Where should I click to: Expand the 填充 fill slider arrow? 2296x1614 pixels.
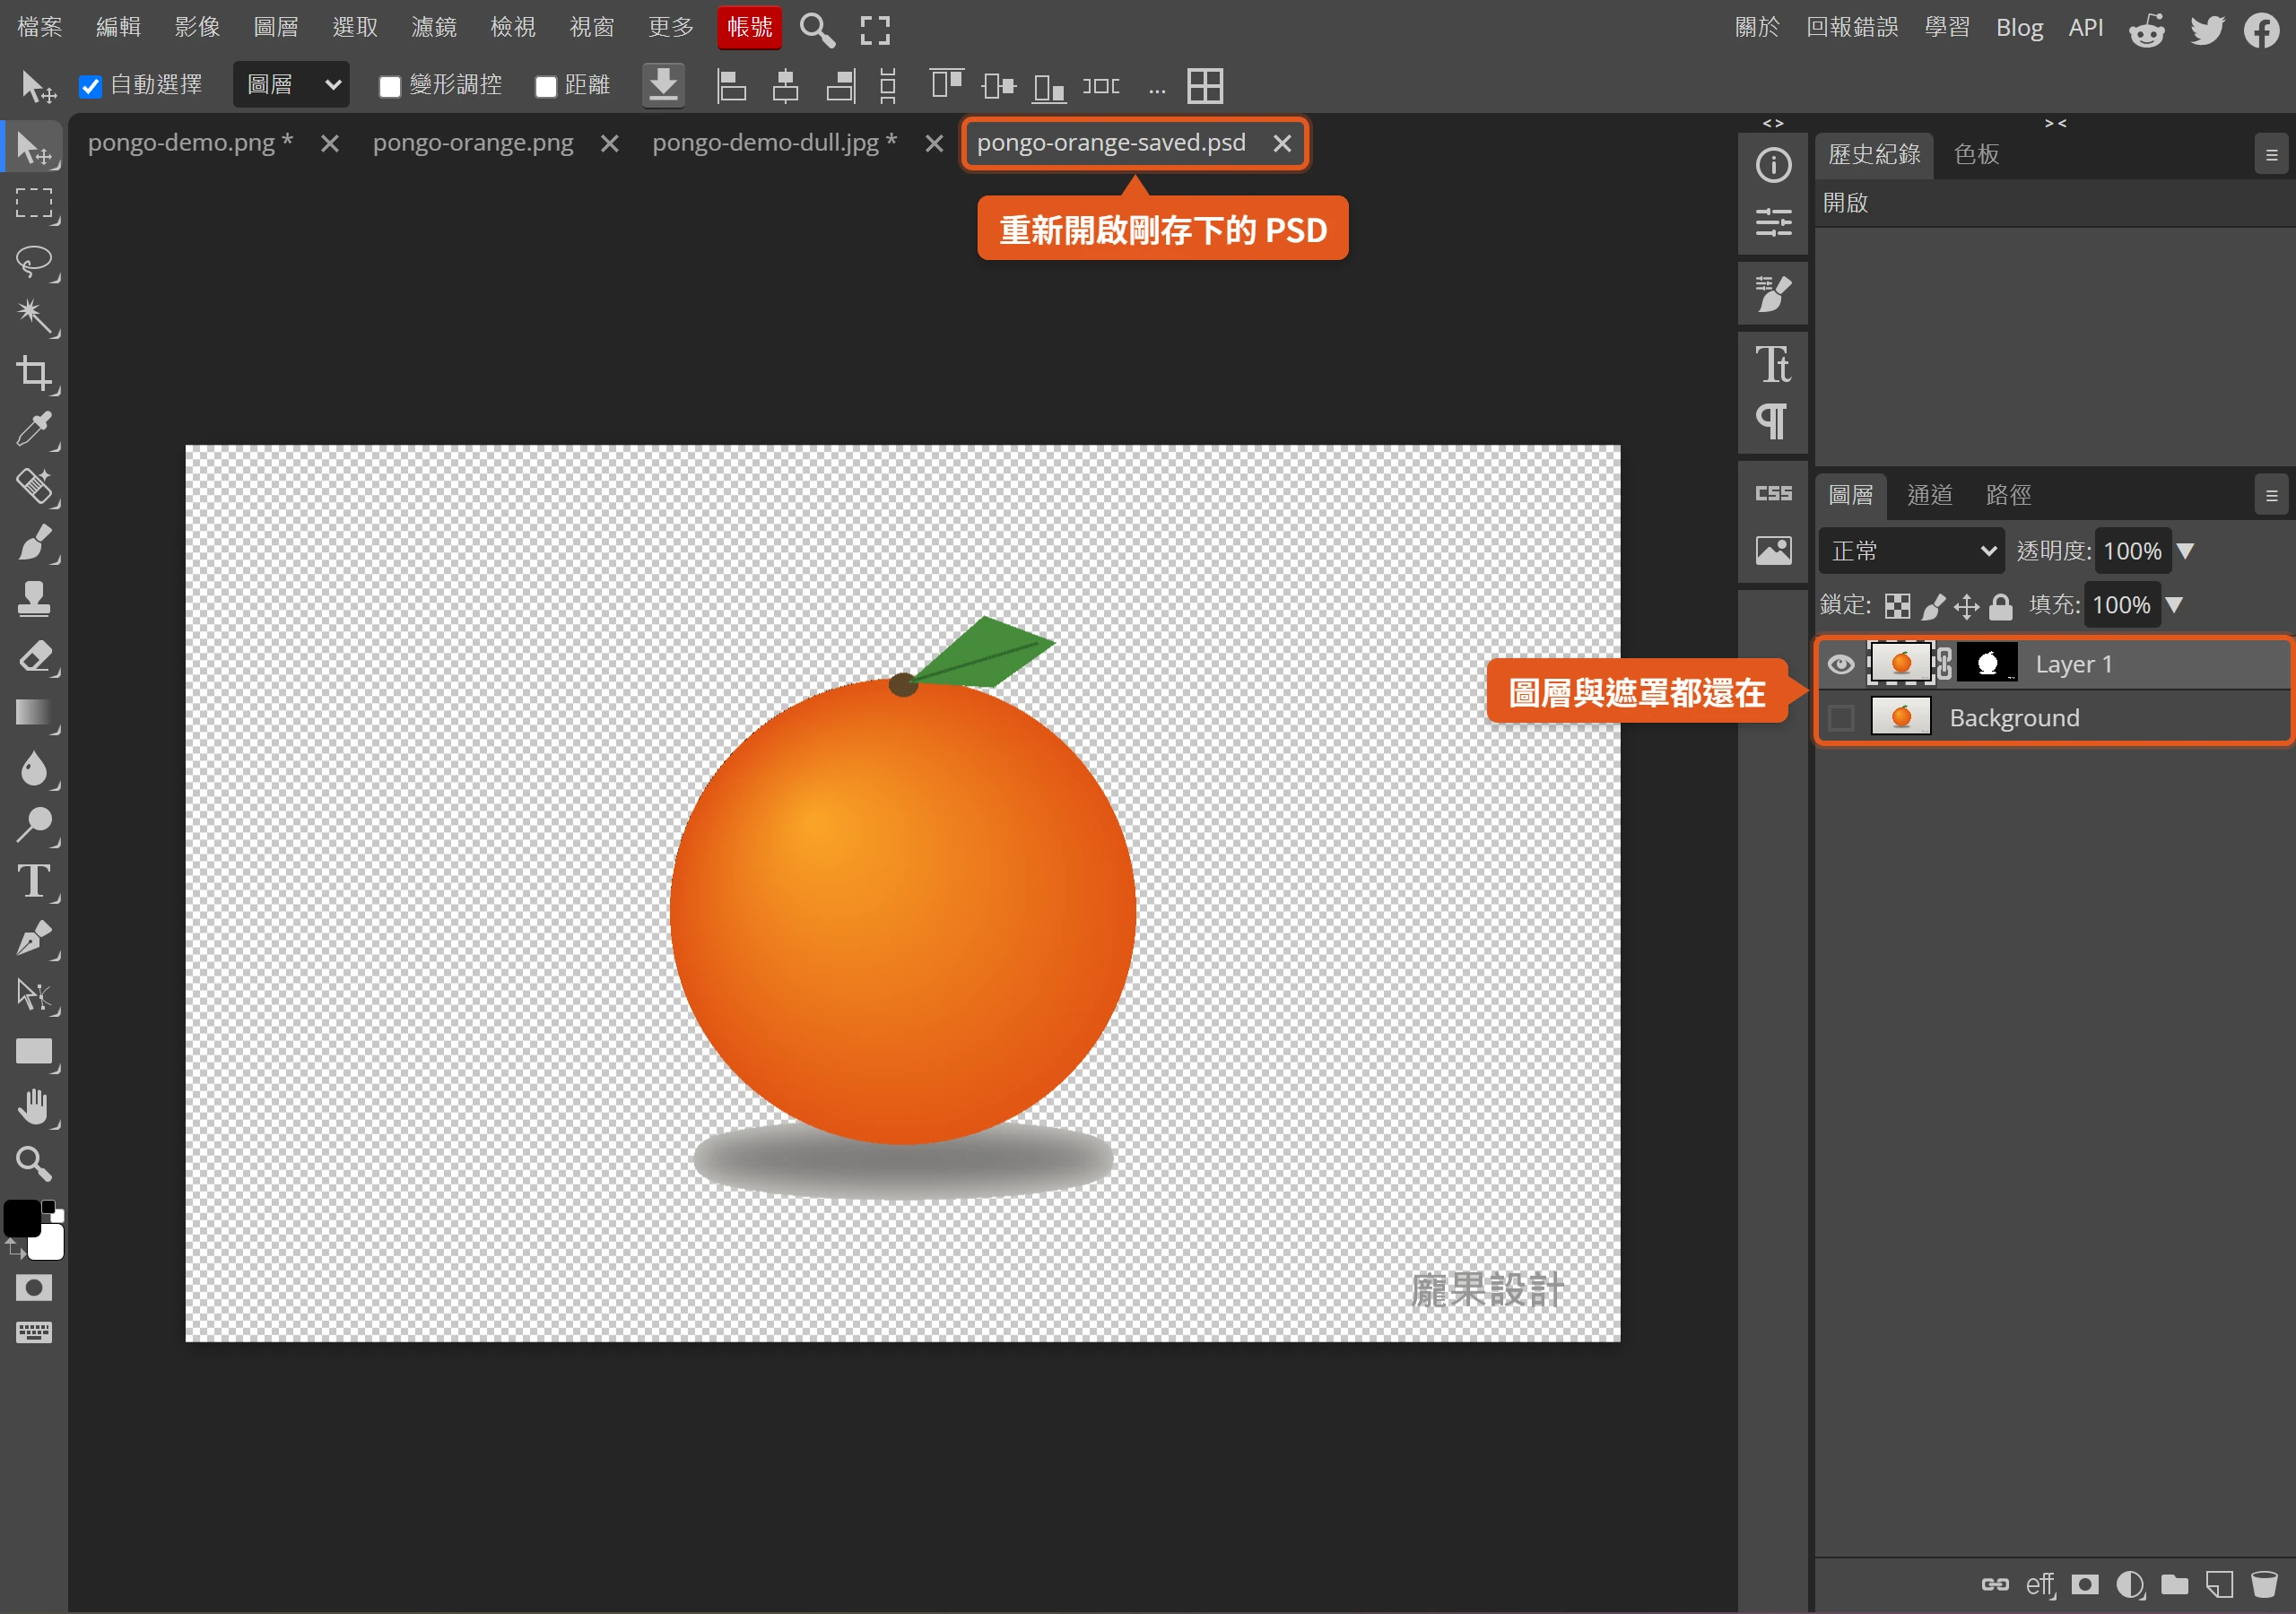(x=2174, y=605)
